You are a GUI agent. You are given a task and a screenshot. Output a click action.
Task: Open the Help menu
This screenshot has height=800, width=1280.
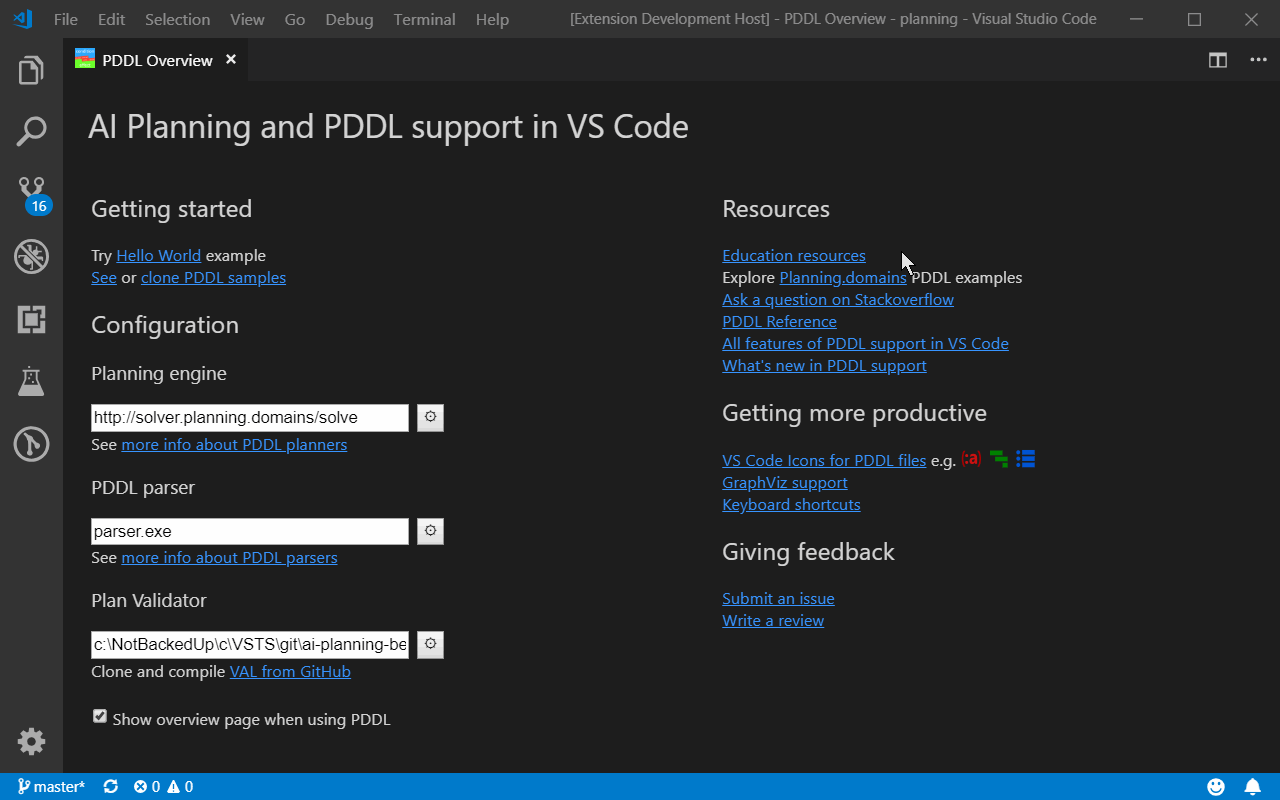point(492,19)
